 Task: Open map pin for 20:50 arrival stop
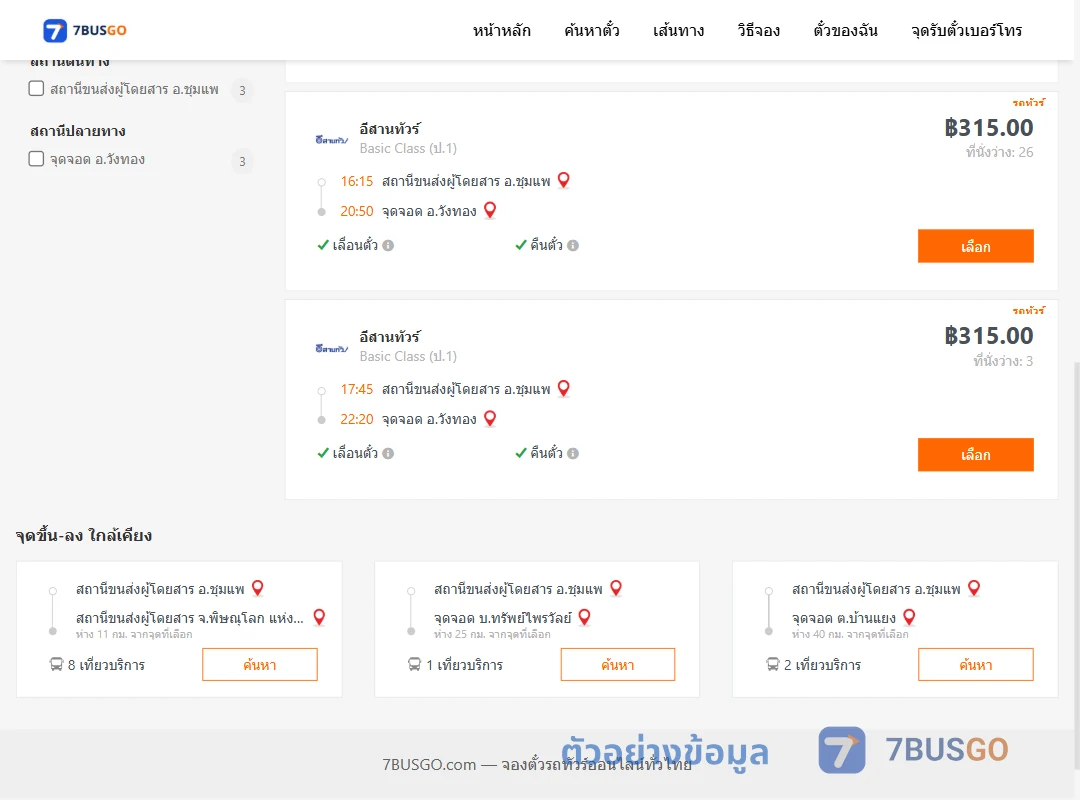pos(490,209)
